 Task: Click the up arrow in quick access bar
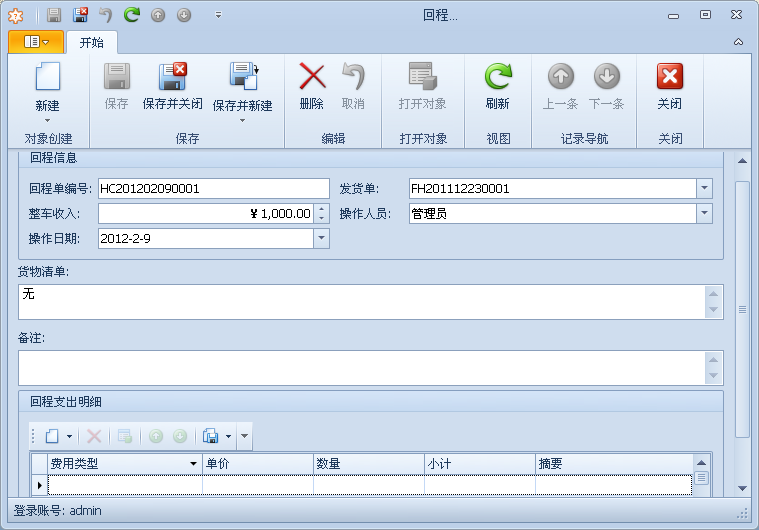[158, 15]
